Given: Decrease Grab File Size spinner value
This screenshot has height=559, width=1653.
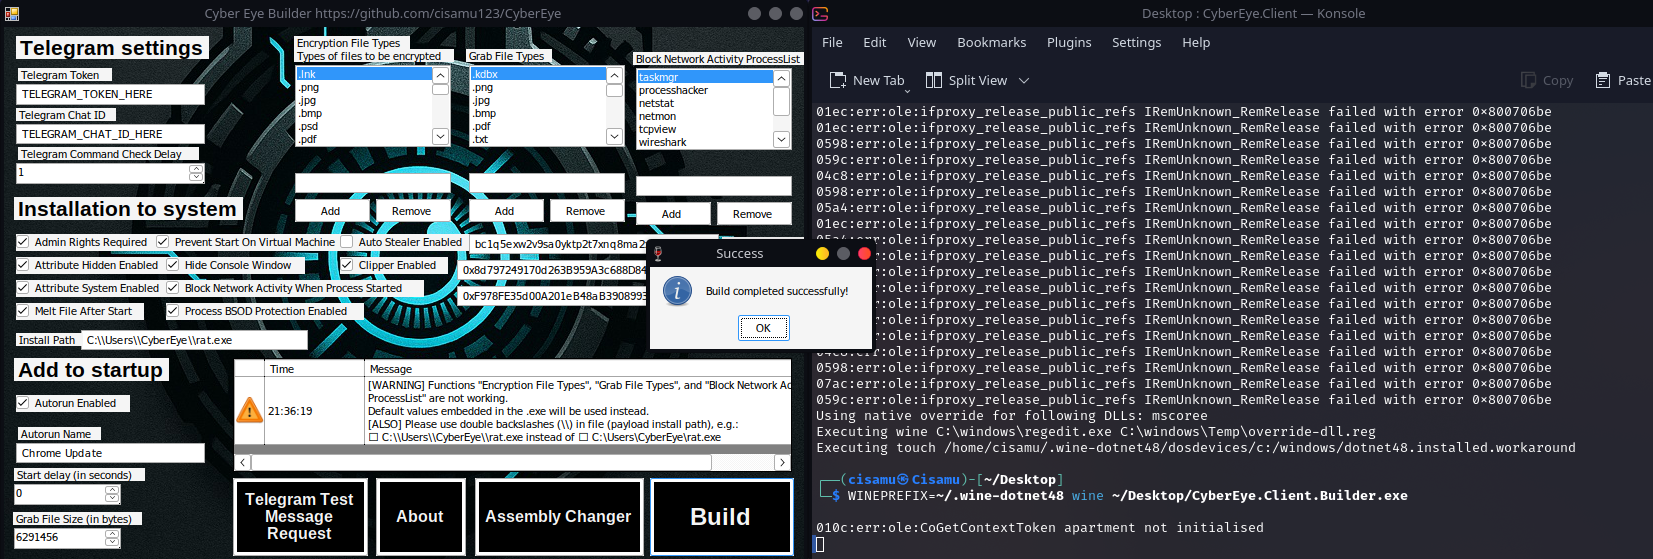Looking at the screenshot, I should pos(112,542).
